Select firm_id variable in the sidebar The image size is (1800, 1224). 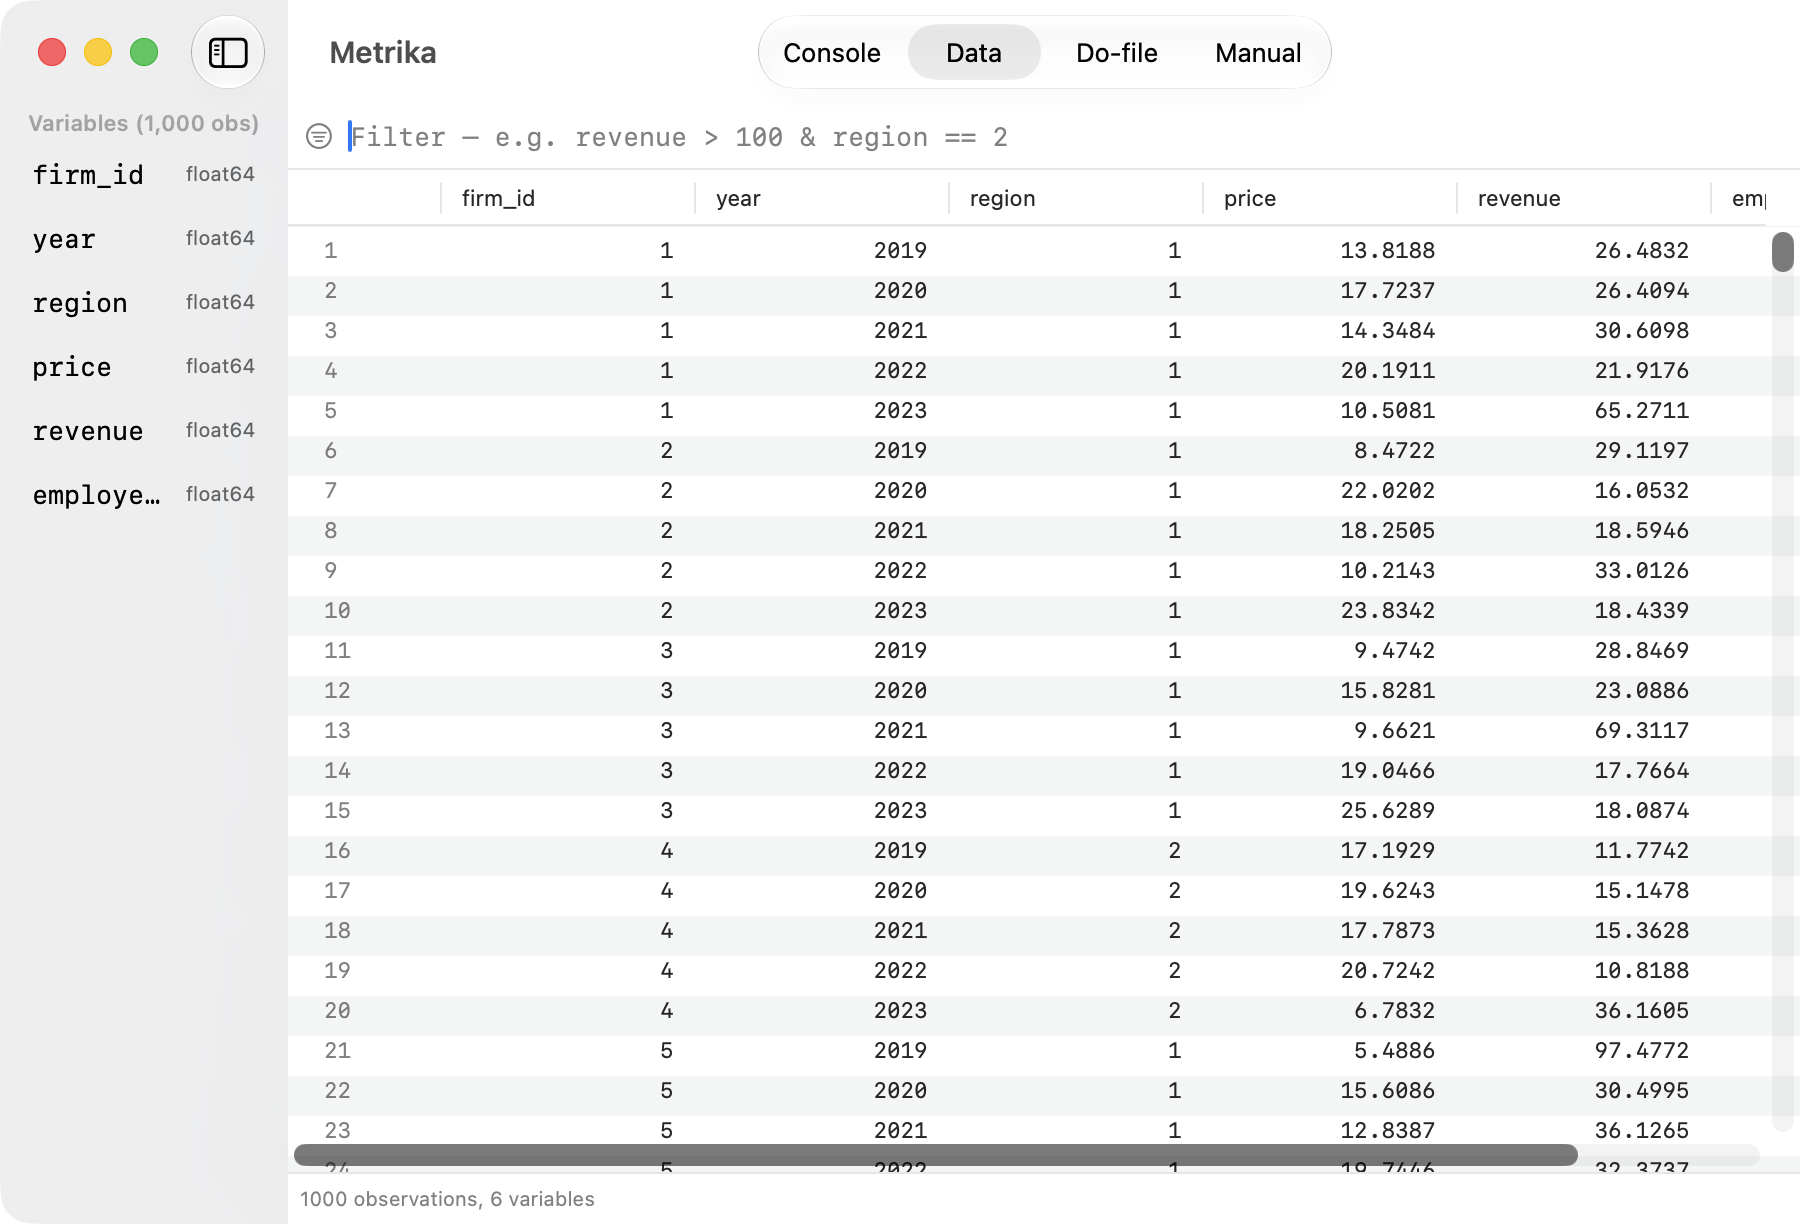pos(144,175)
